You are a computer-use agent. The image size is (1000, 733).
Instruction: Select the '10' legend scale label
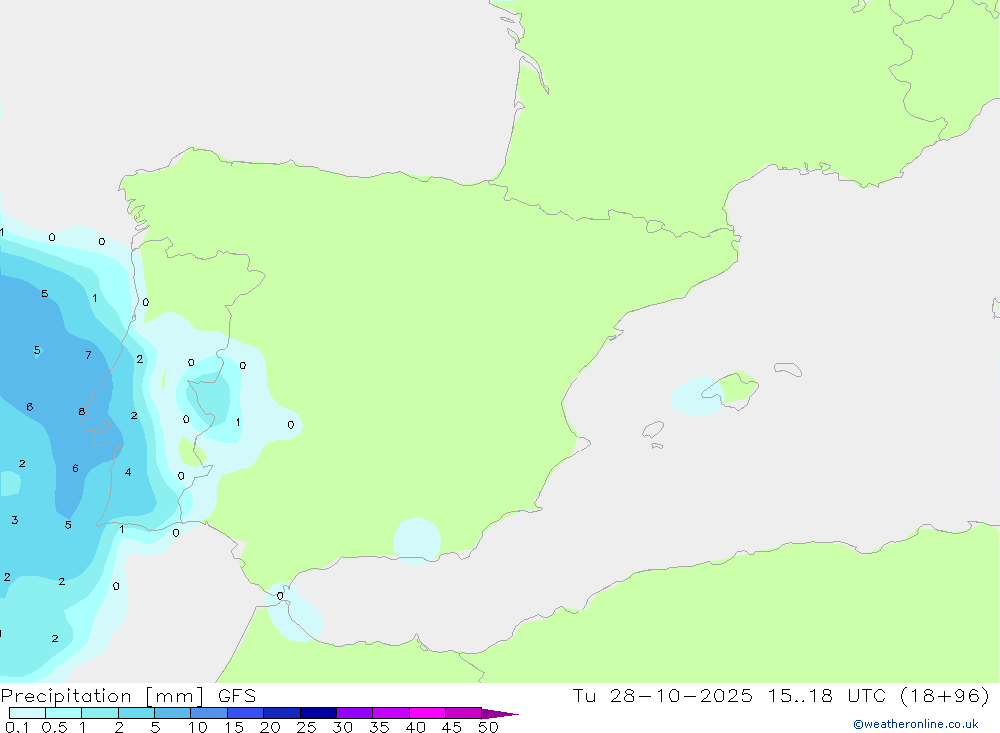[x=198, y=727]
